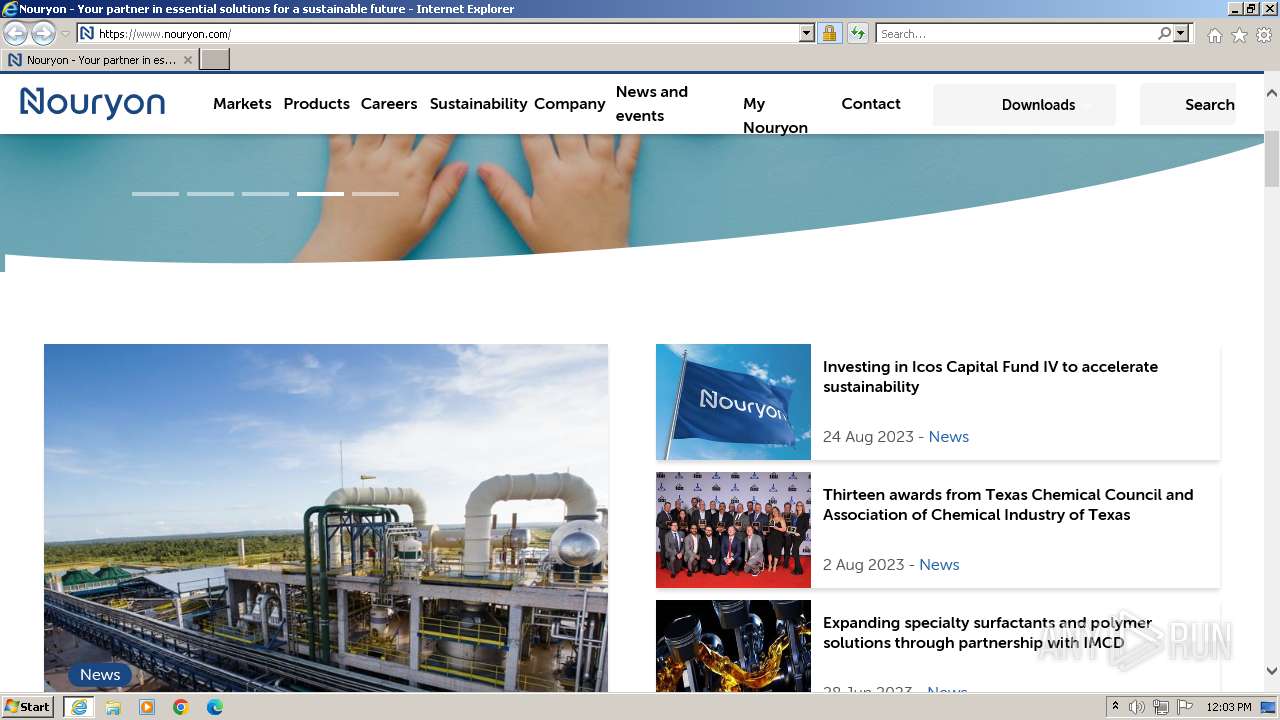This screenshot has height=720, width=1280.
Task: Select the active fourth carousel indicator
Action: tap(320, 194)
